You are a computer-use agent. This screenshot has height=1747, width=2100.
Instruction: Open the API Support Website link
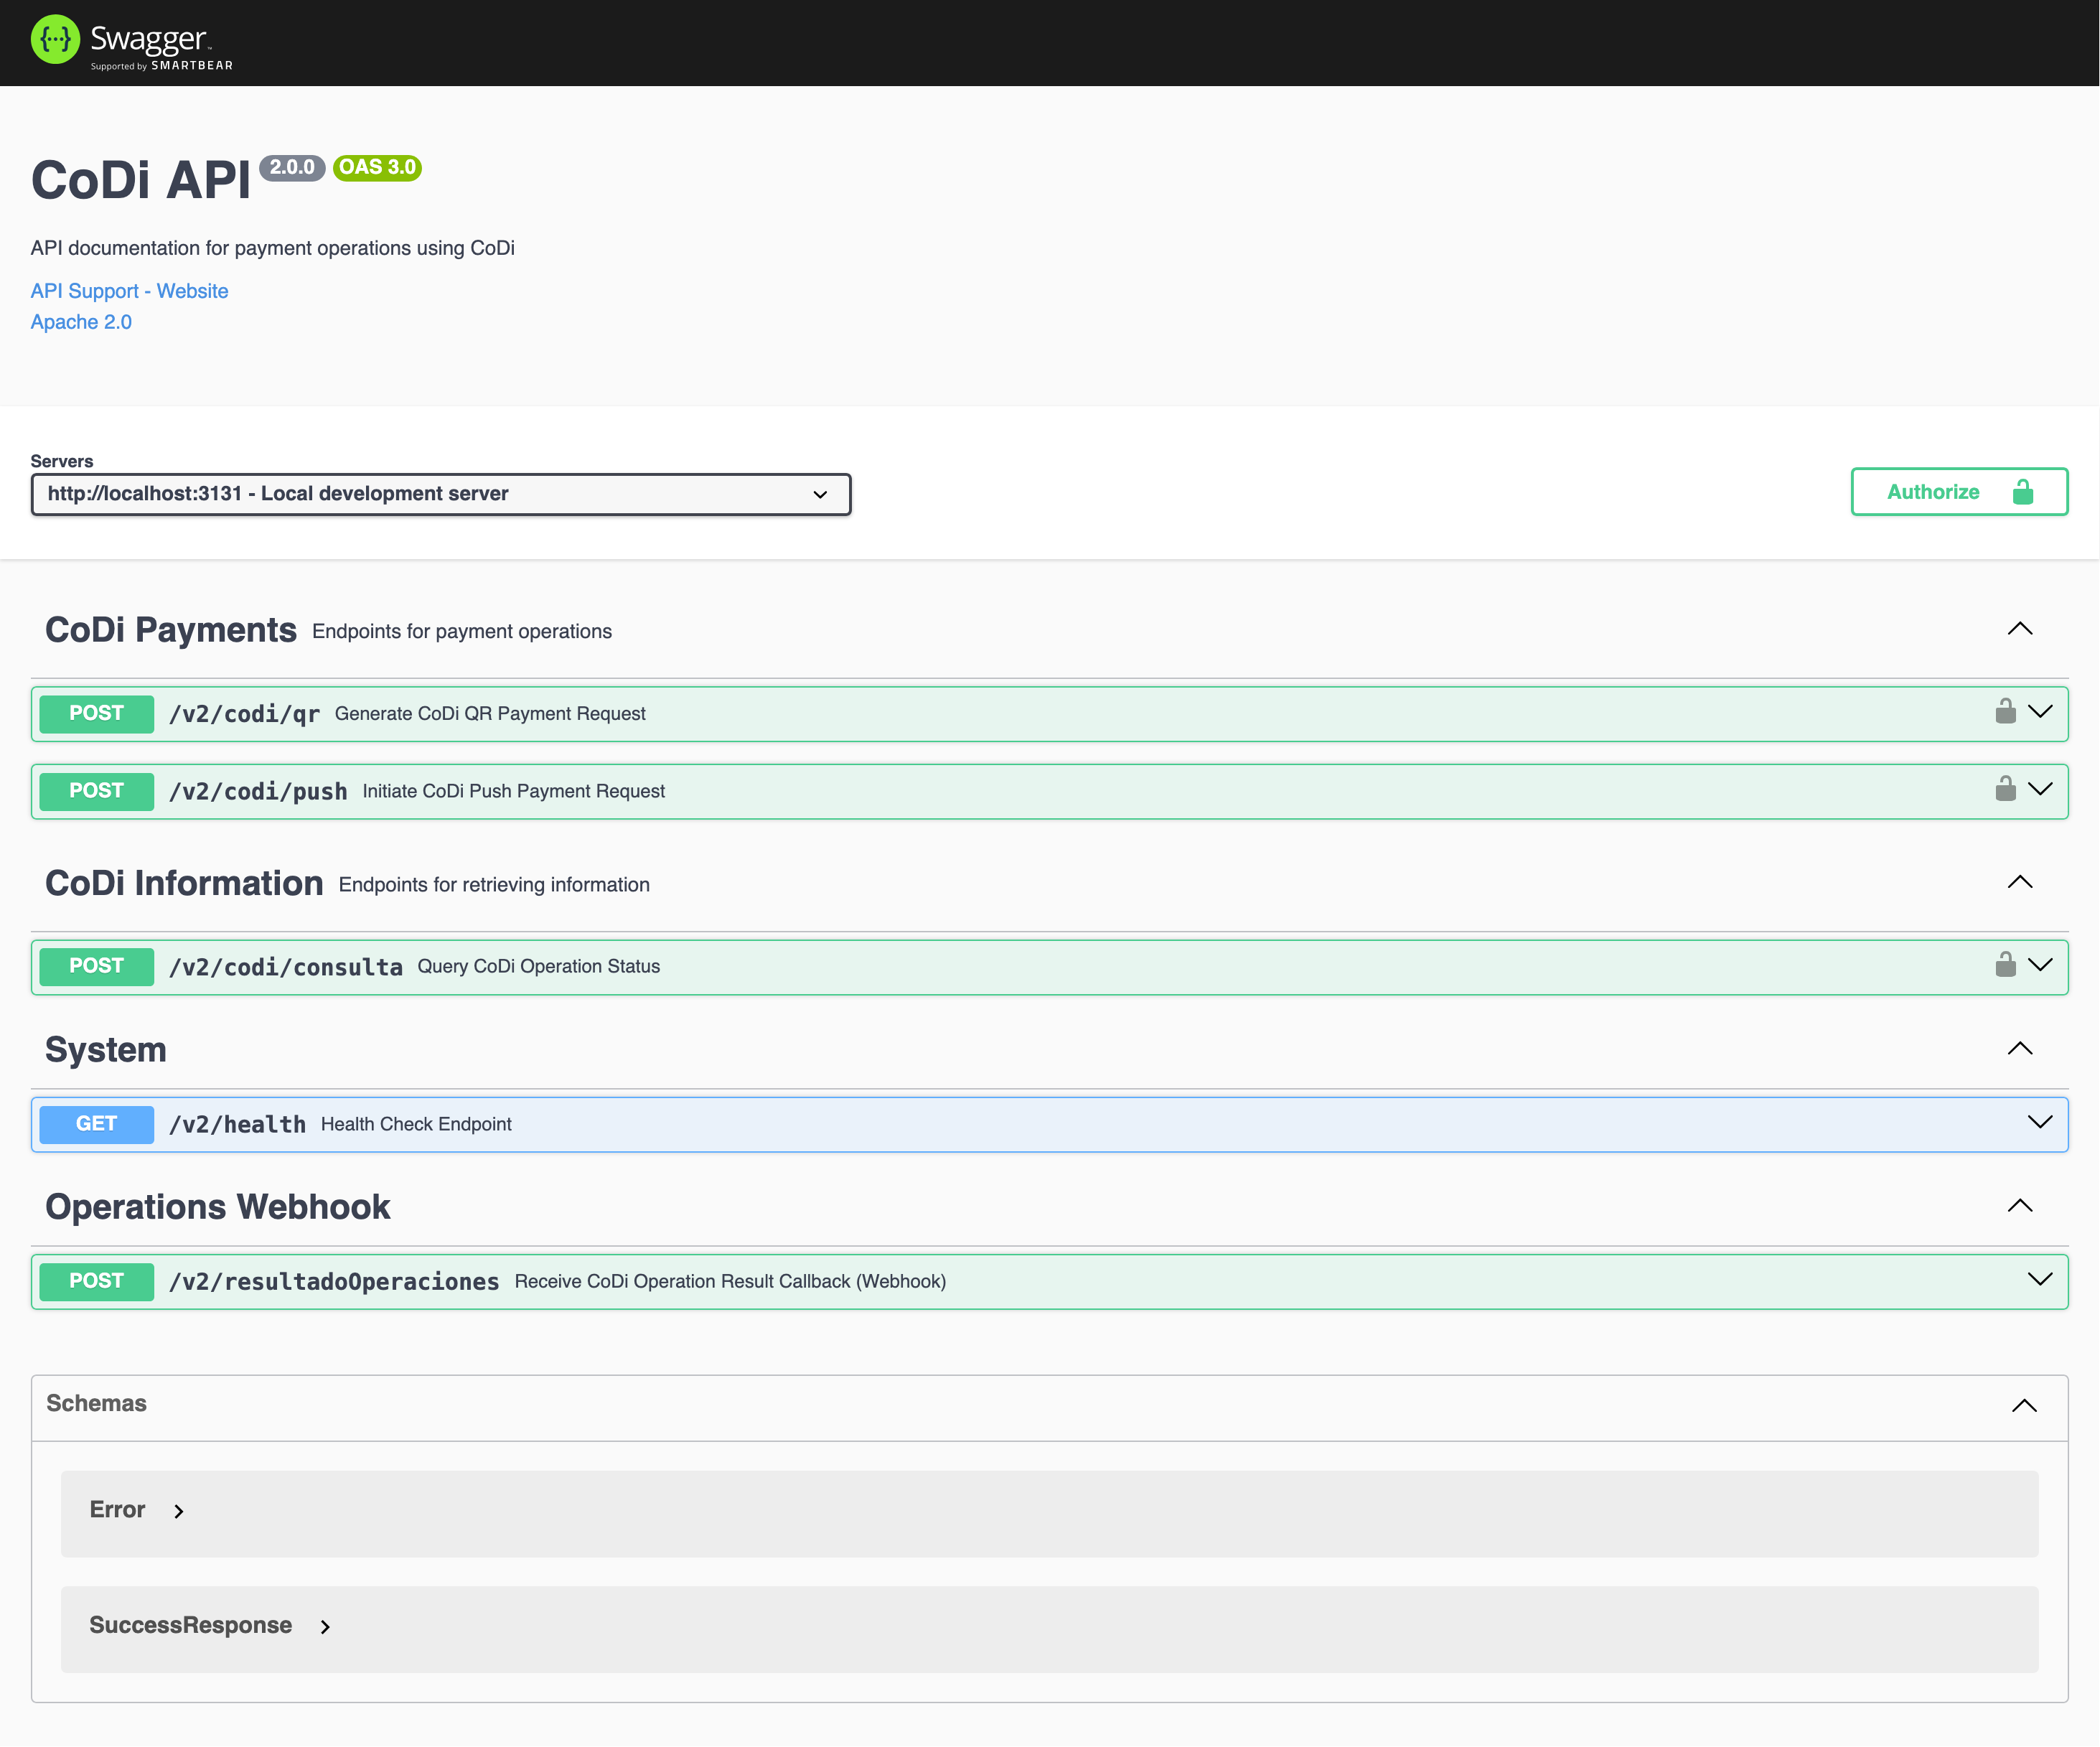(x=128, y=290)
